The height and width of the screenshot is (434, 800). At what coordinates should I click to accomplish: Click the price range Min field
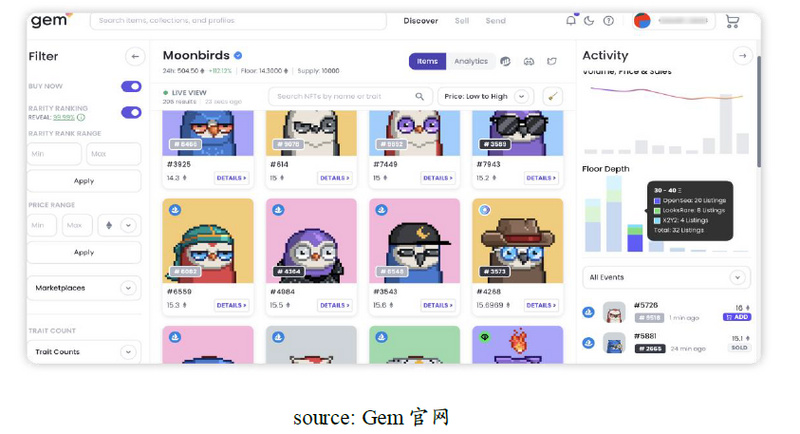pos(42,225)
